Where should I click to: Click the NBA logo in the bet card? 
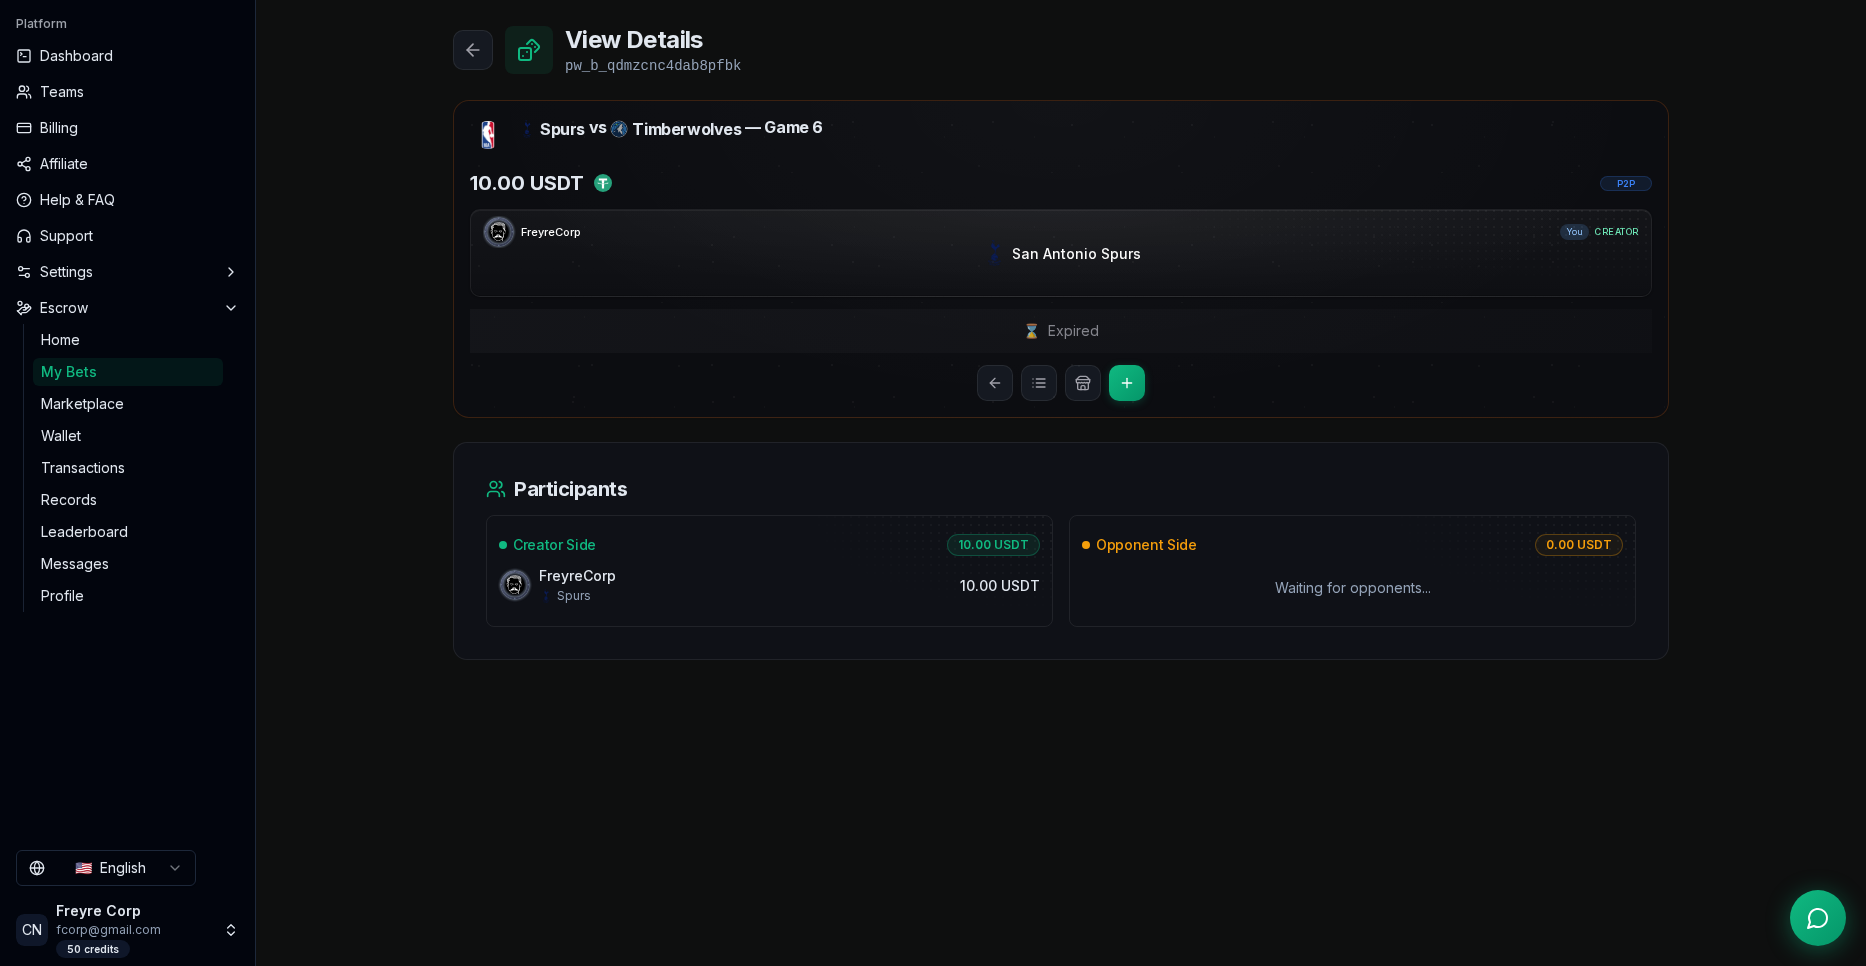point(488,134)
